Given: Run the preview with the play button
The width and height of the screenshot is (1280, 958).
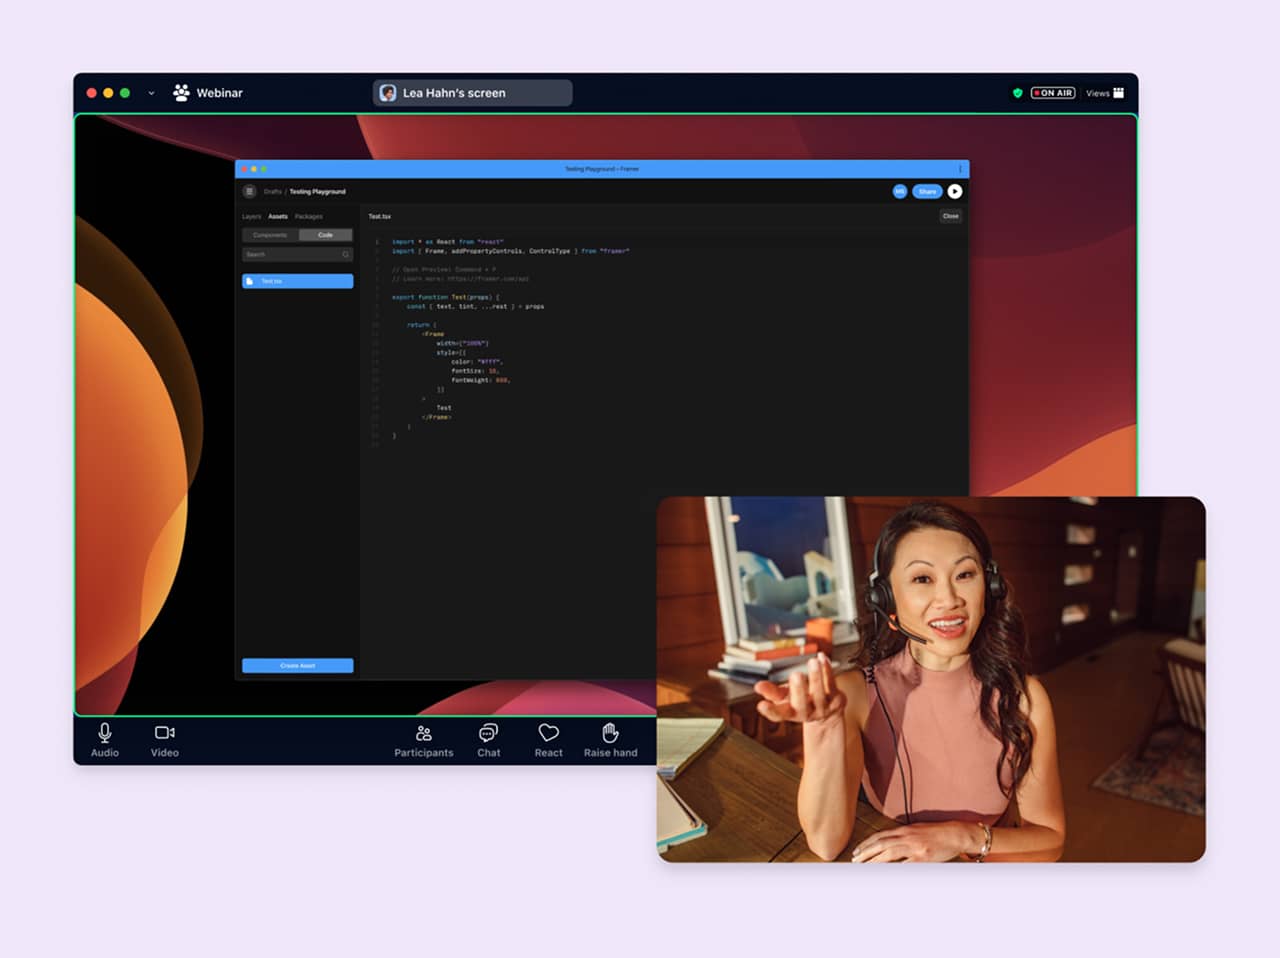Looking at the screenshot, I should (x=955, y=191).
